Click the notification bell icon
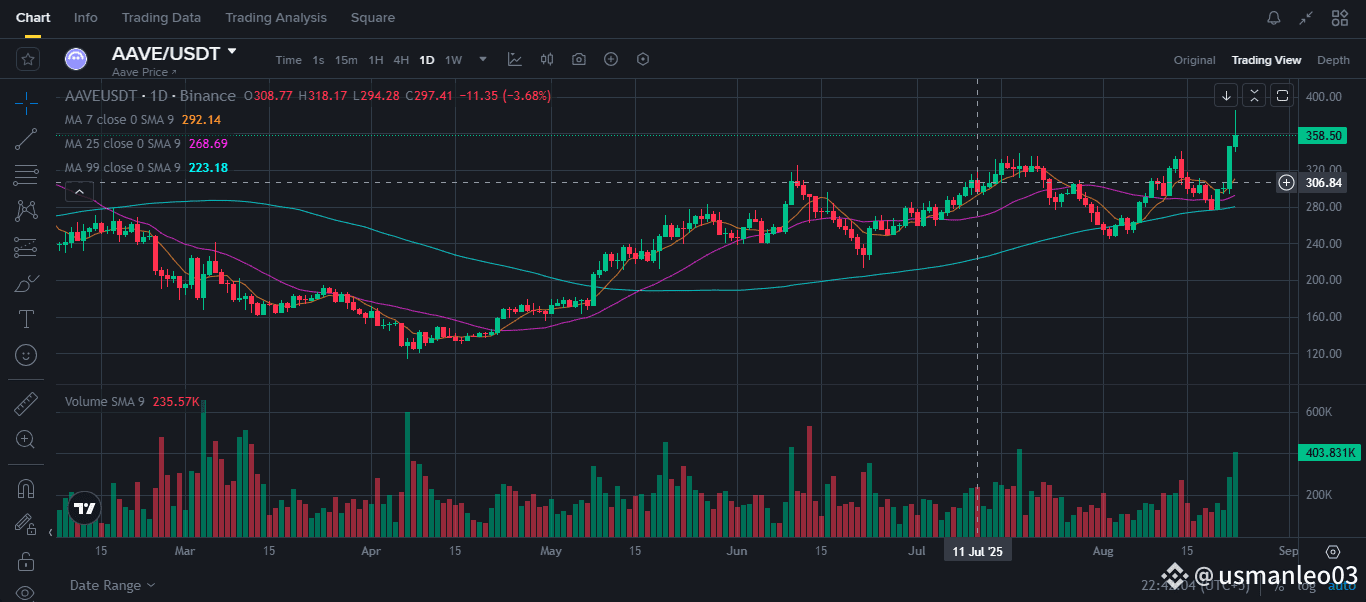This screenshot has width=1366, height=602. point(1274,18)
